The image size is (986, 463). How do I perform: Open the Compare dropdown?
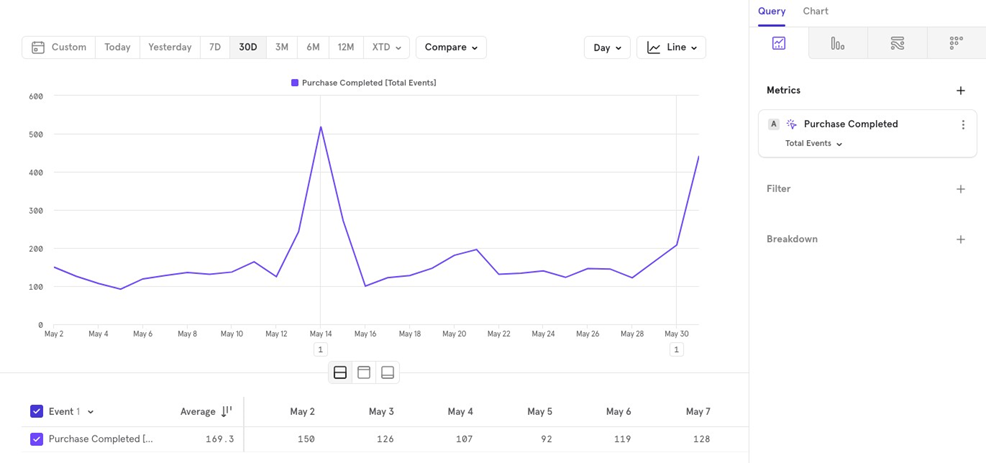click(x=451, y=47)
